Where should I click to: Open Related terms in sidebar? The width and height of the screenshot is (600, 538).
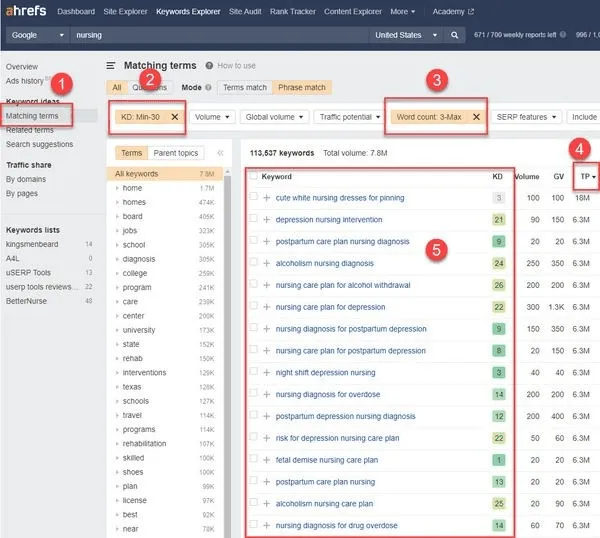[x=29, y=130]
